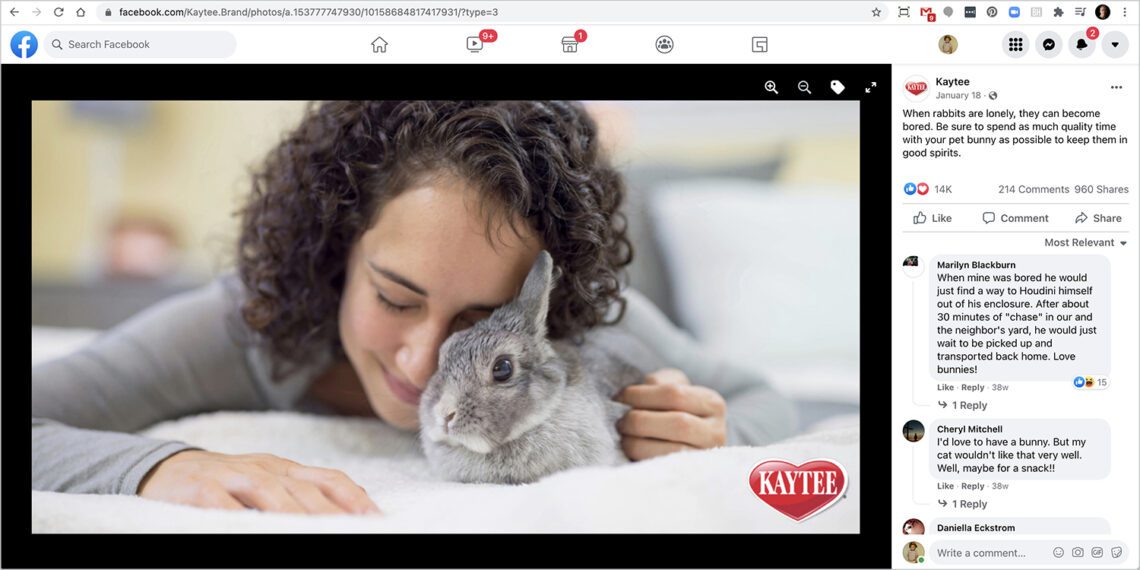Viewport: 1140px width, 570px height.
Task: Open Most Relevant sort dropdown
Action: point(1086,242)
